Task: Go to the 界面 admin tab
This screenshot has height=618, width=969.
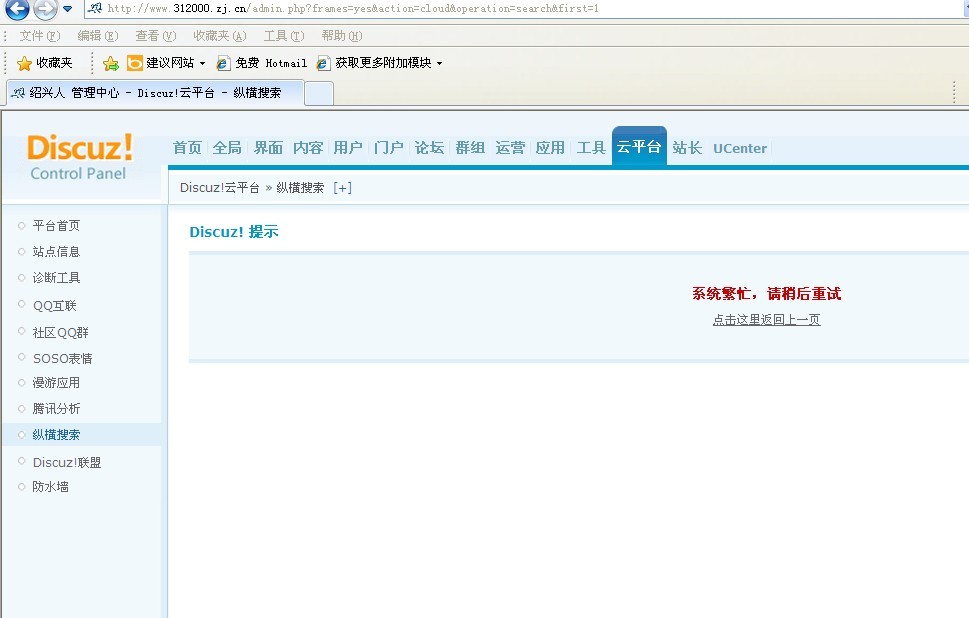Action: [x=268, y=148]
